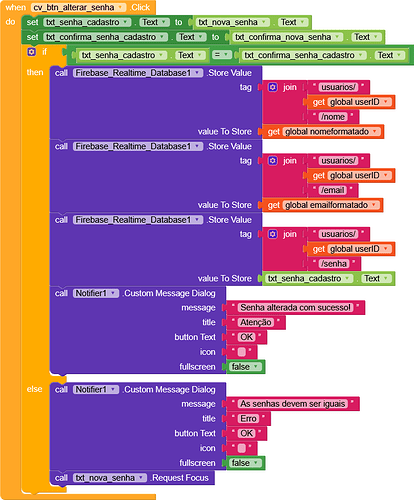Click the join gear icon above /nome
The image size is (414, 500).
pyautogui.click(x=273, y=87)
